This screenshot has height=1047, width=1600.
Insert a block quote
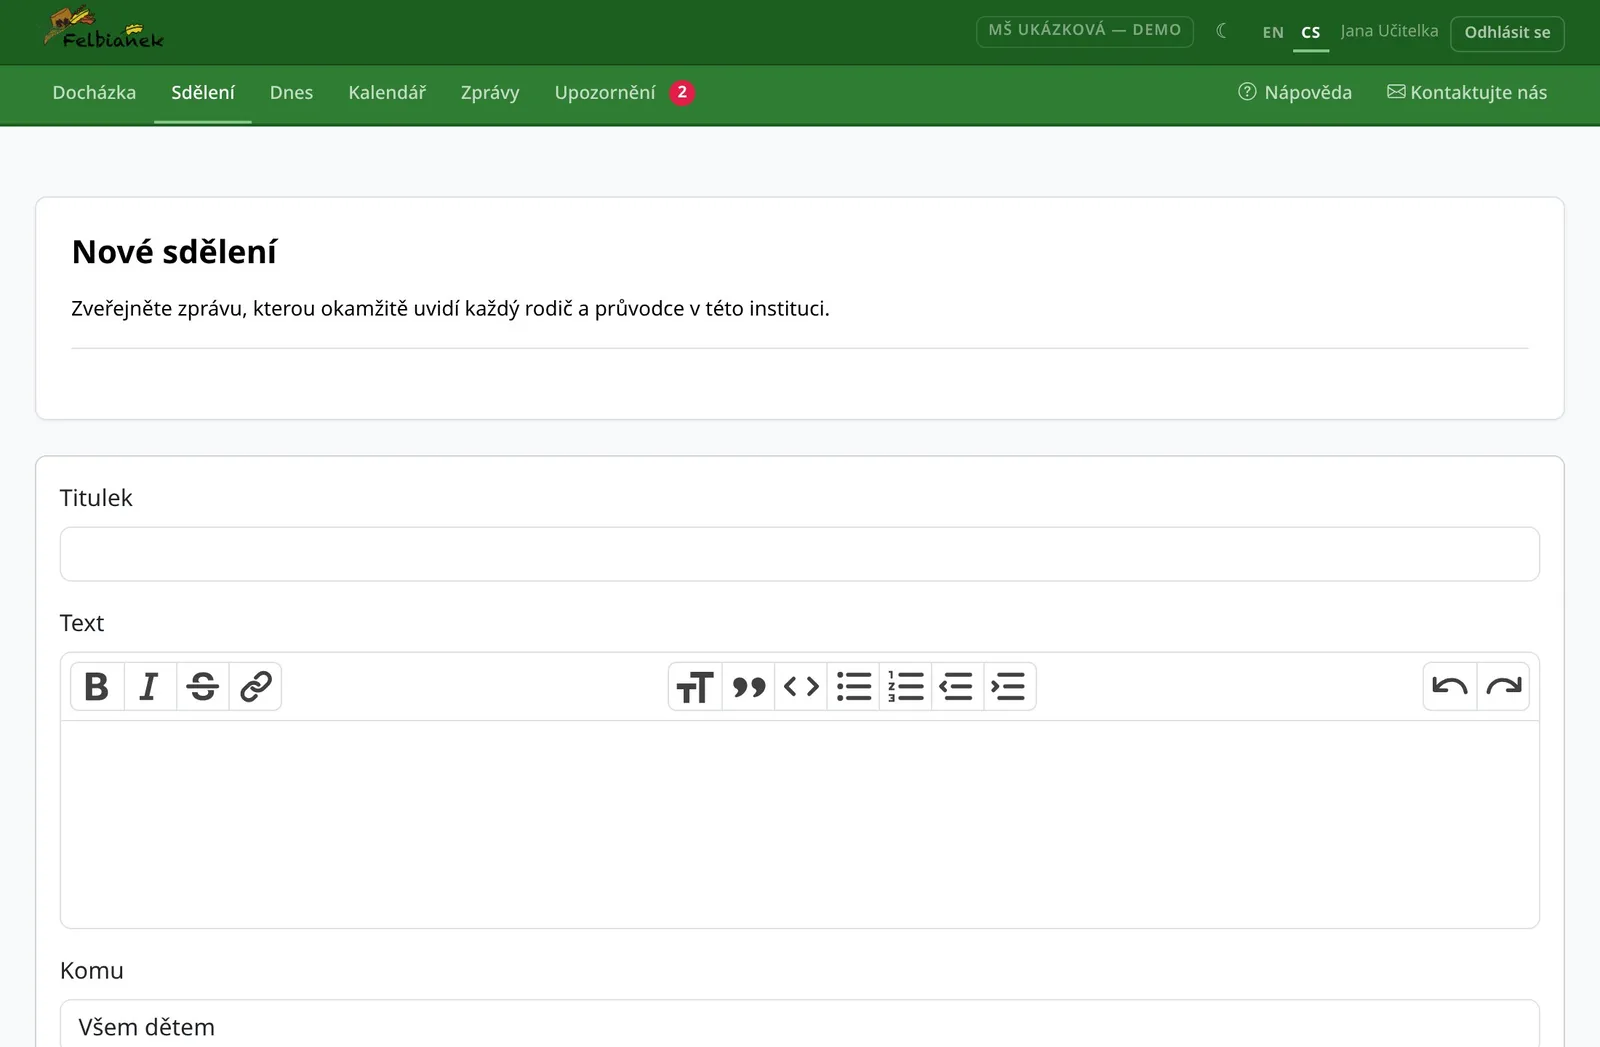tap(748, 687)
